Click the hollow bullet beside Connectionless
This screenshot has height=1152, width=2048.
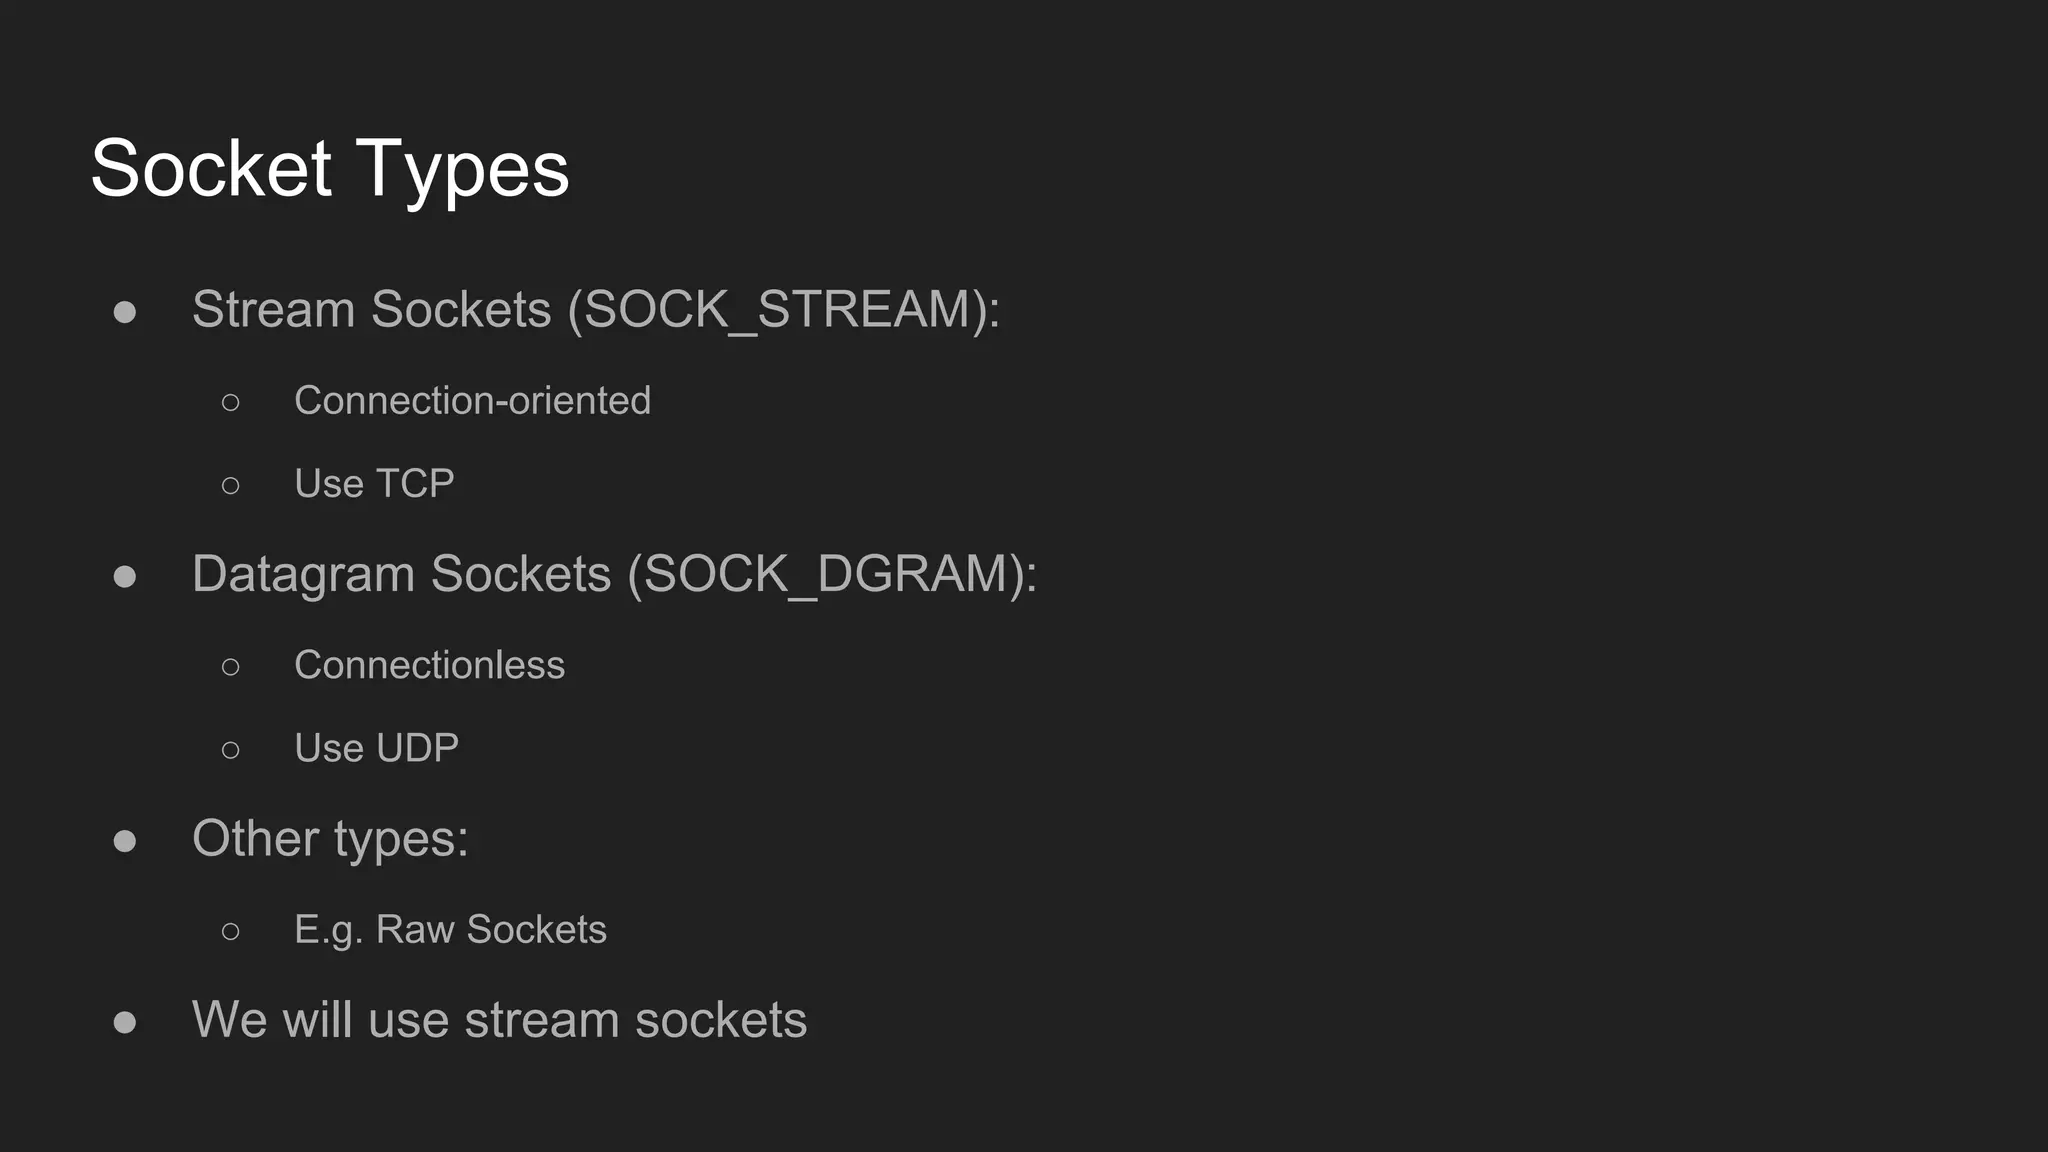(231, 667)
